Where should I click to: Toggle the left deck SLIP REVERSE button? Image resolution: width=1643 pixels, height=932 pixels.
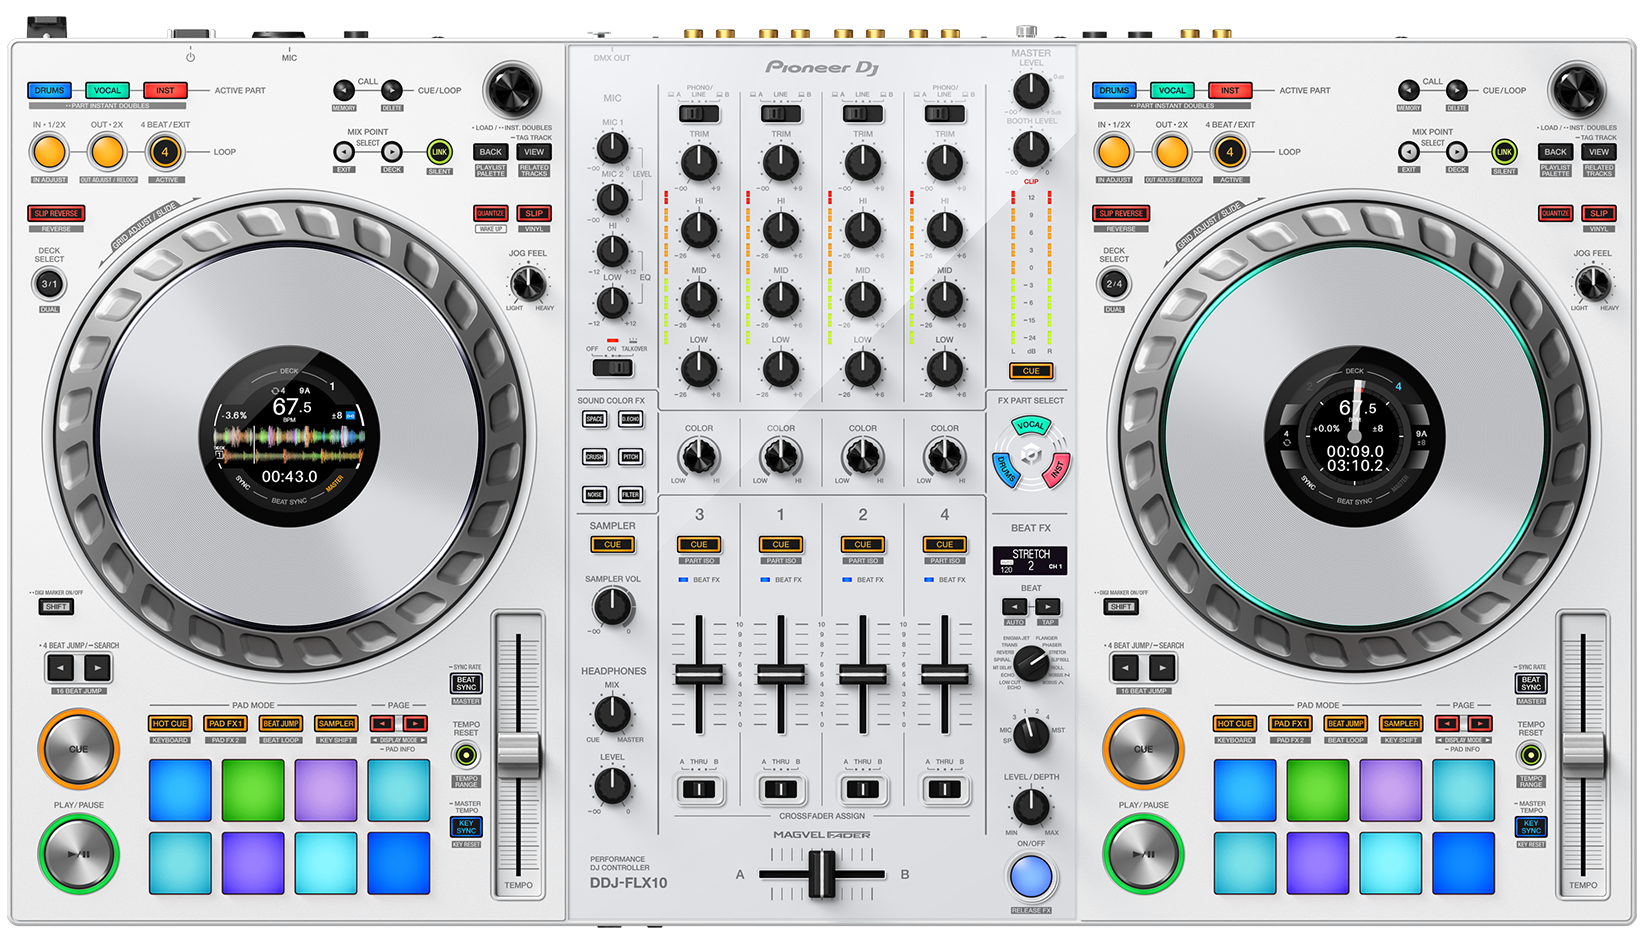coord(56,213)
